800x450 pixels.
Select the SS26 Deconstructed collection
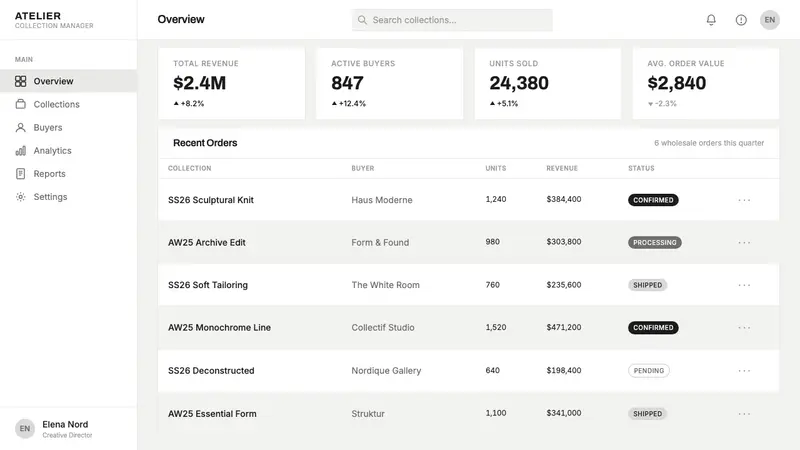(x=211, y=370)
